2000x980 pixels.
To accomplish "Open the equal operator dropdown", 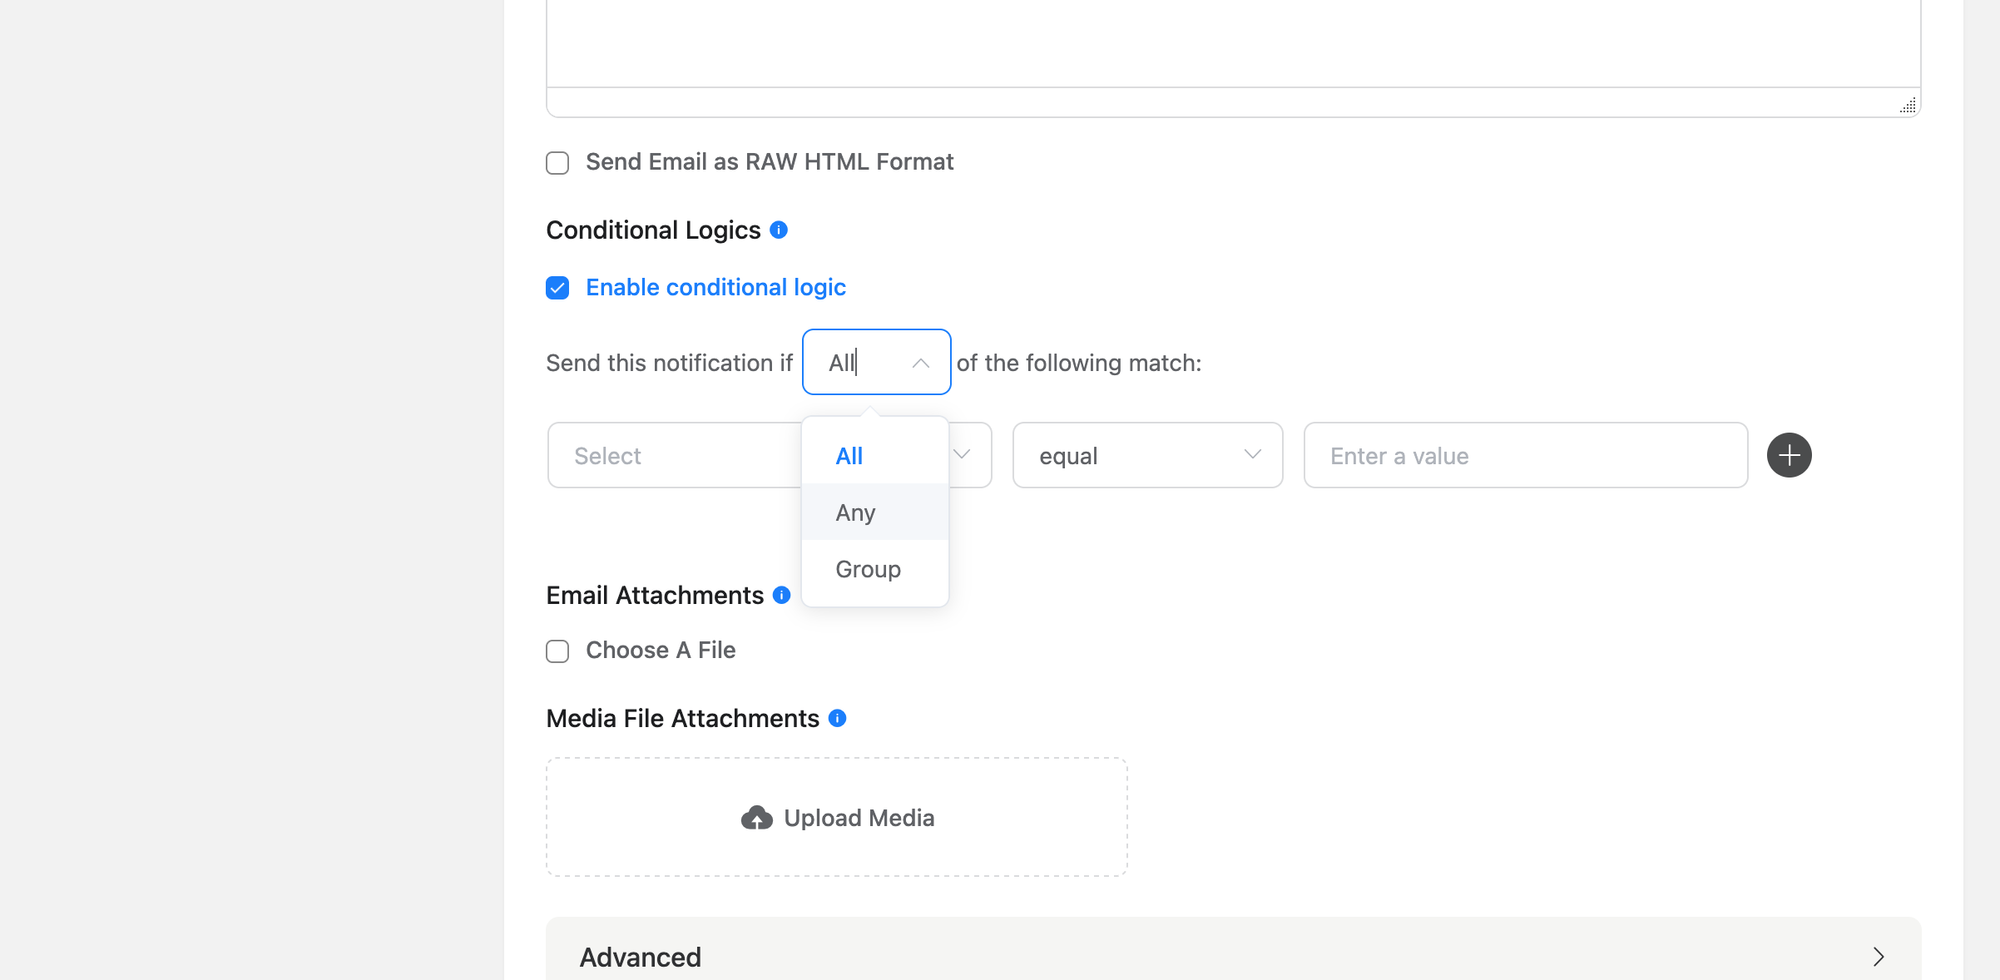I will coord(1147,455).
